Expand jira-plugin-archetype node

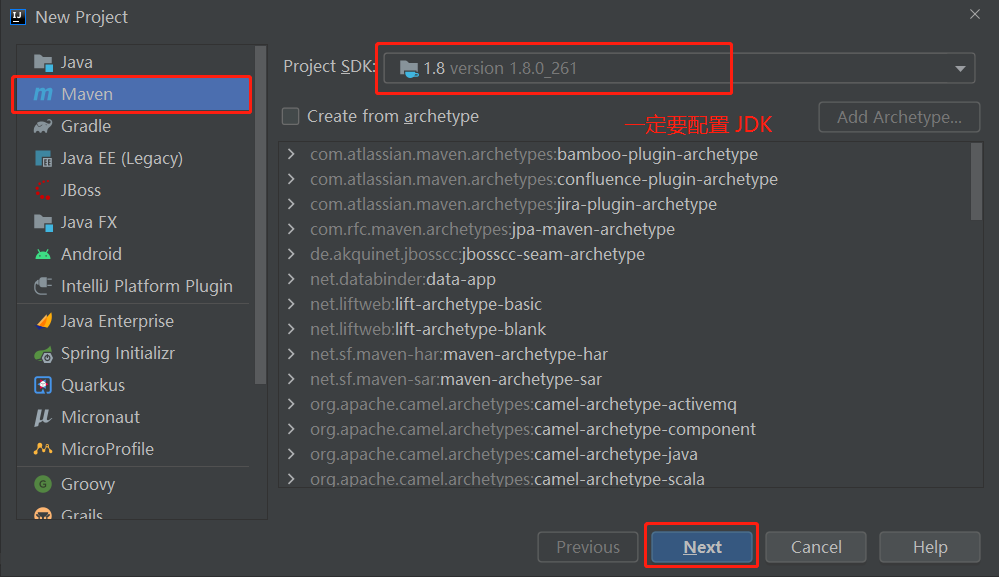tap(291, 204)
